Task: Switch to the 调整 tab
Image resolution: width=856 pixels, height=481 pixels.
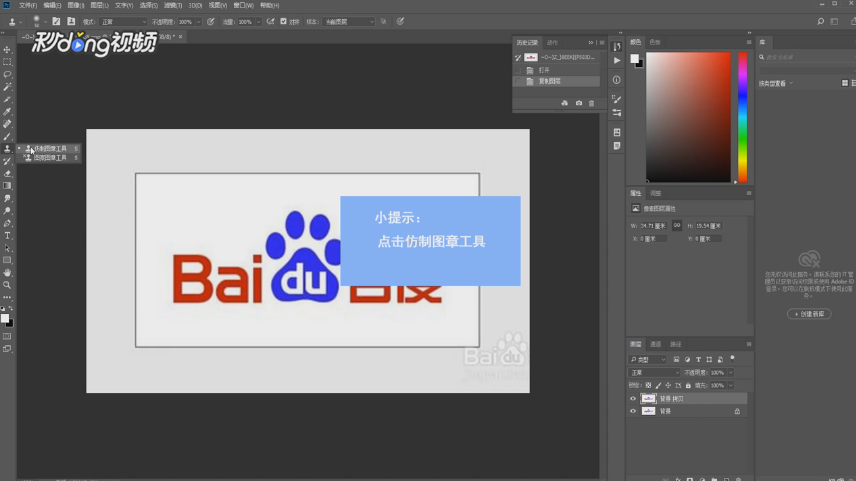Action: 656,193
